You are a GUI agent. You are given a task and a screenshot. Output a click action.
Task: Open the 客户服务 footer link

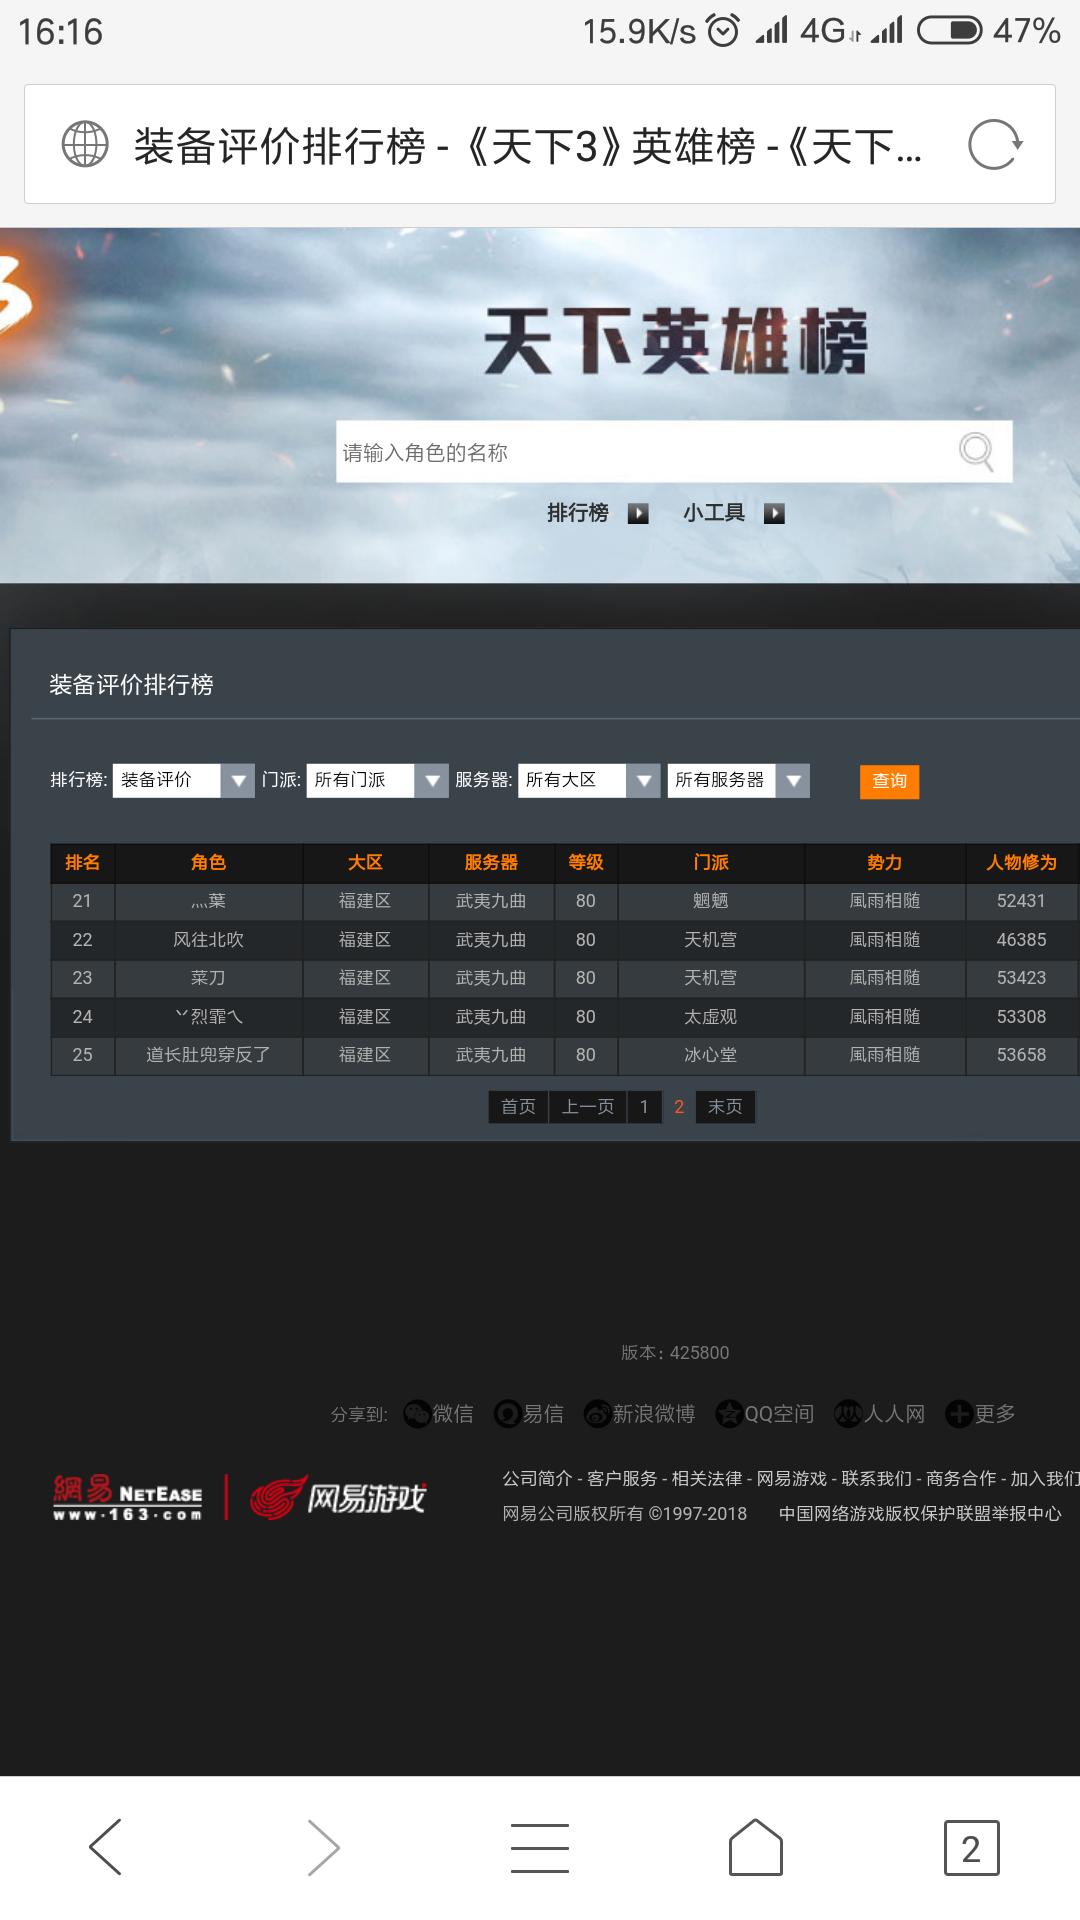(622, 1478)
